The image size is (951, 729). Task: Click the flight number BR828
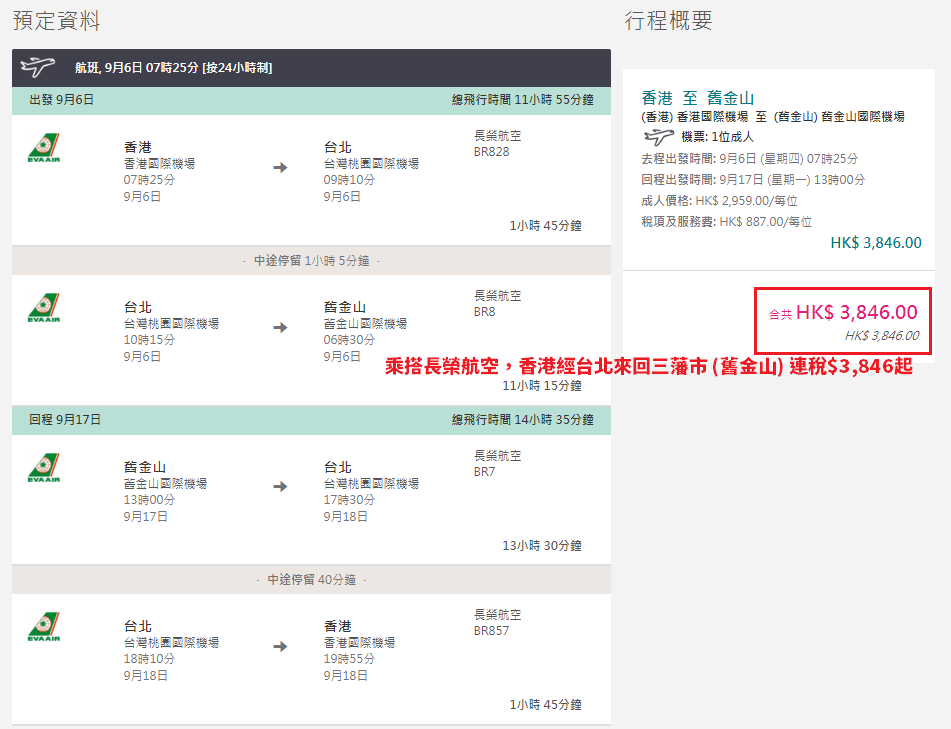[491, 152]
